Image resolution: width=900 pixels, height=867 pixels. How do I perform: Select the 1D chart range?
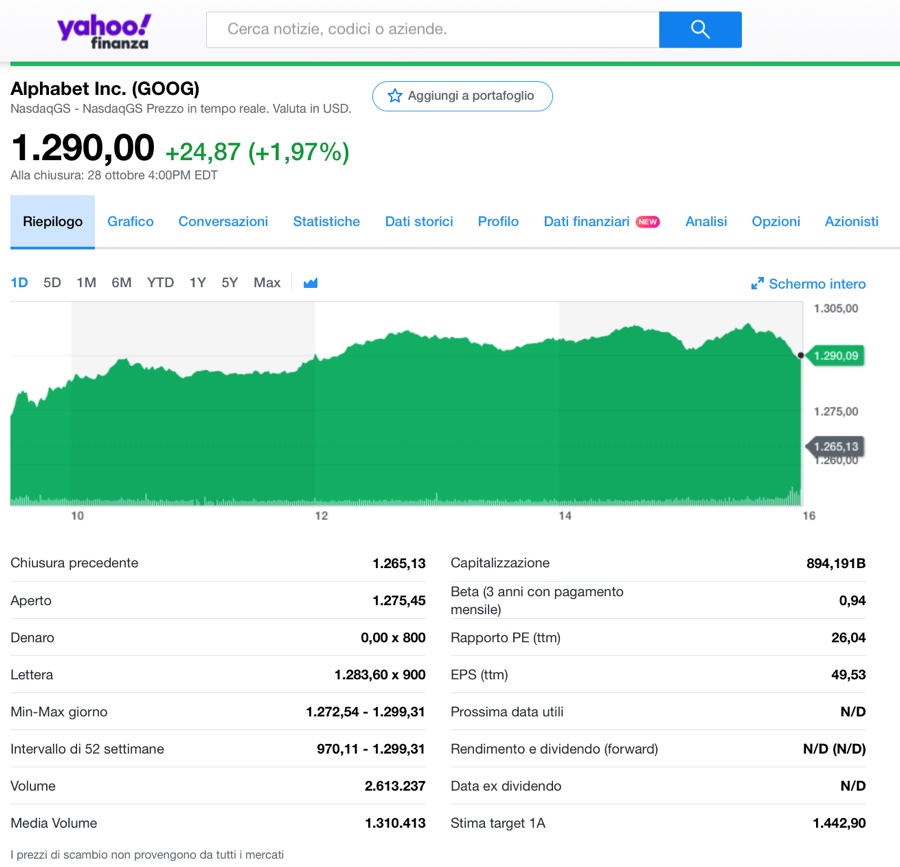pyautogui.click(x=19, y=283)
